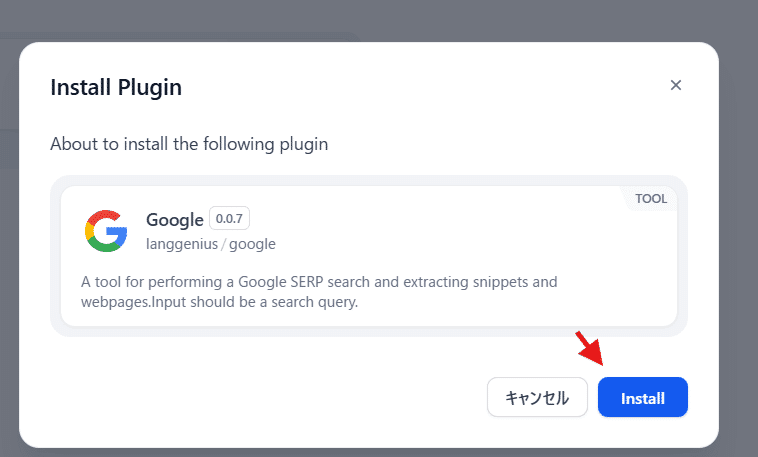Click the blue Install button
The height and width of the screenshot is (457, 758).
[x=642, y=397]
